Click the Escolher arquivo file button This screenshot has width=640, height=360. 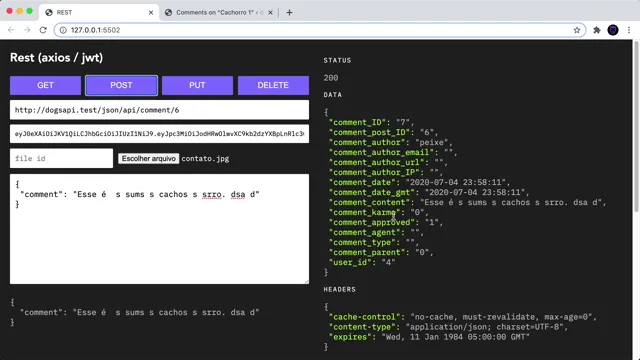pyautogui.click(x=149, y=158)
